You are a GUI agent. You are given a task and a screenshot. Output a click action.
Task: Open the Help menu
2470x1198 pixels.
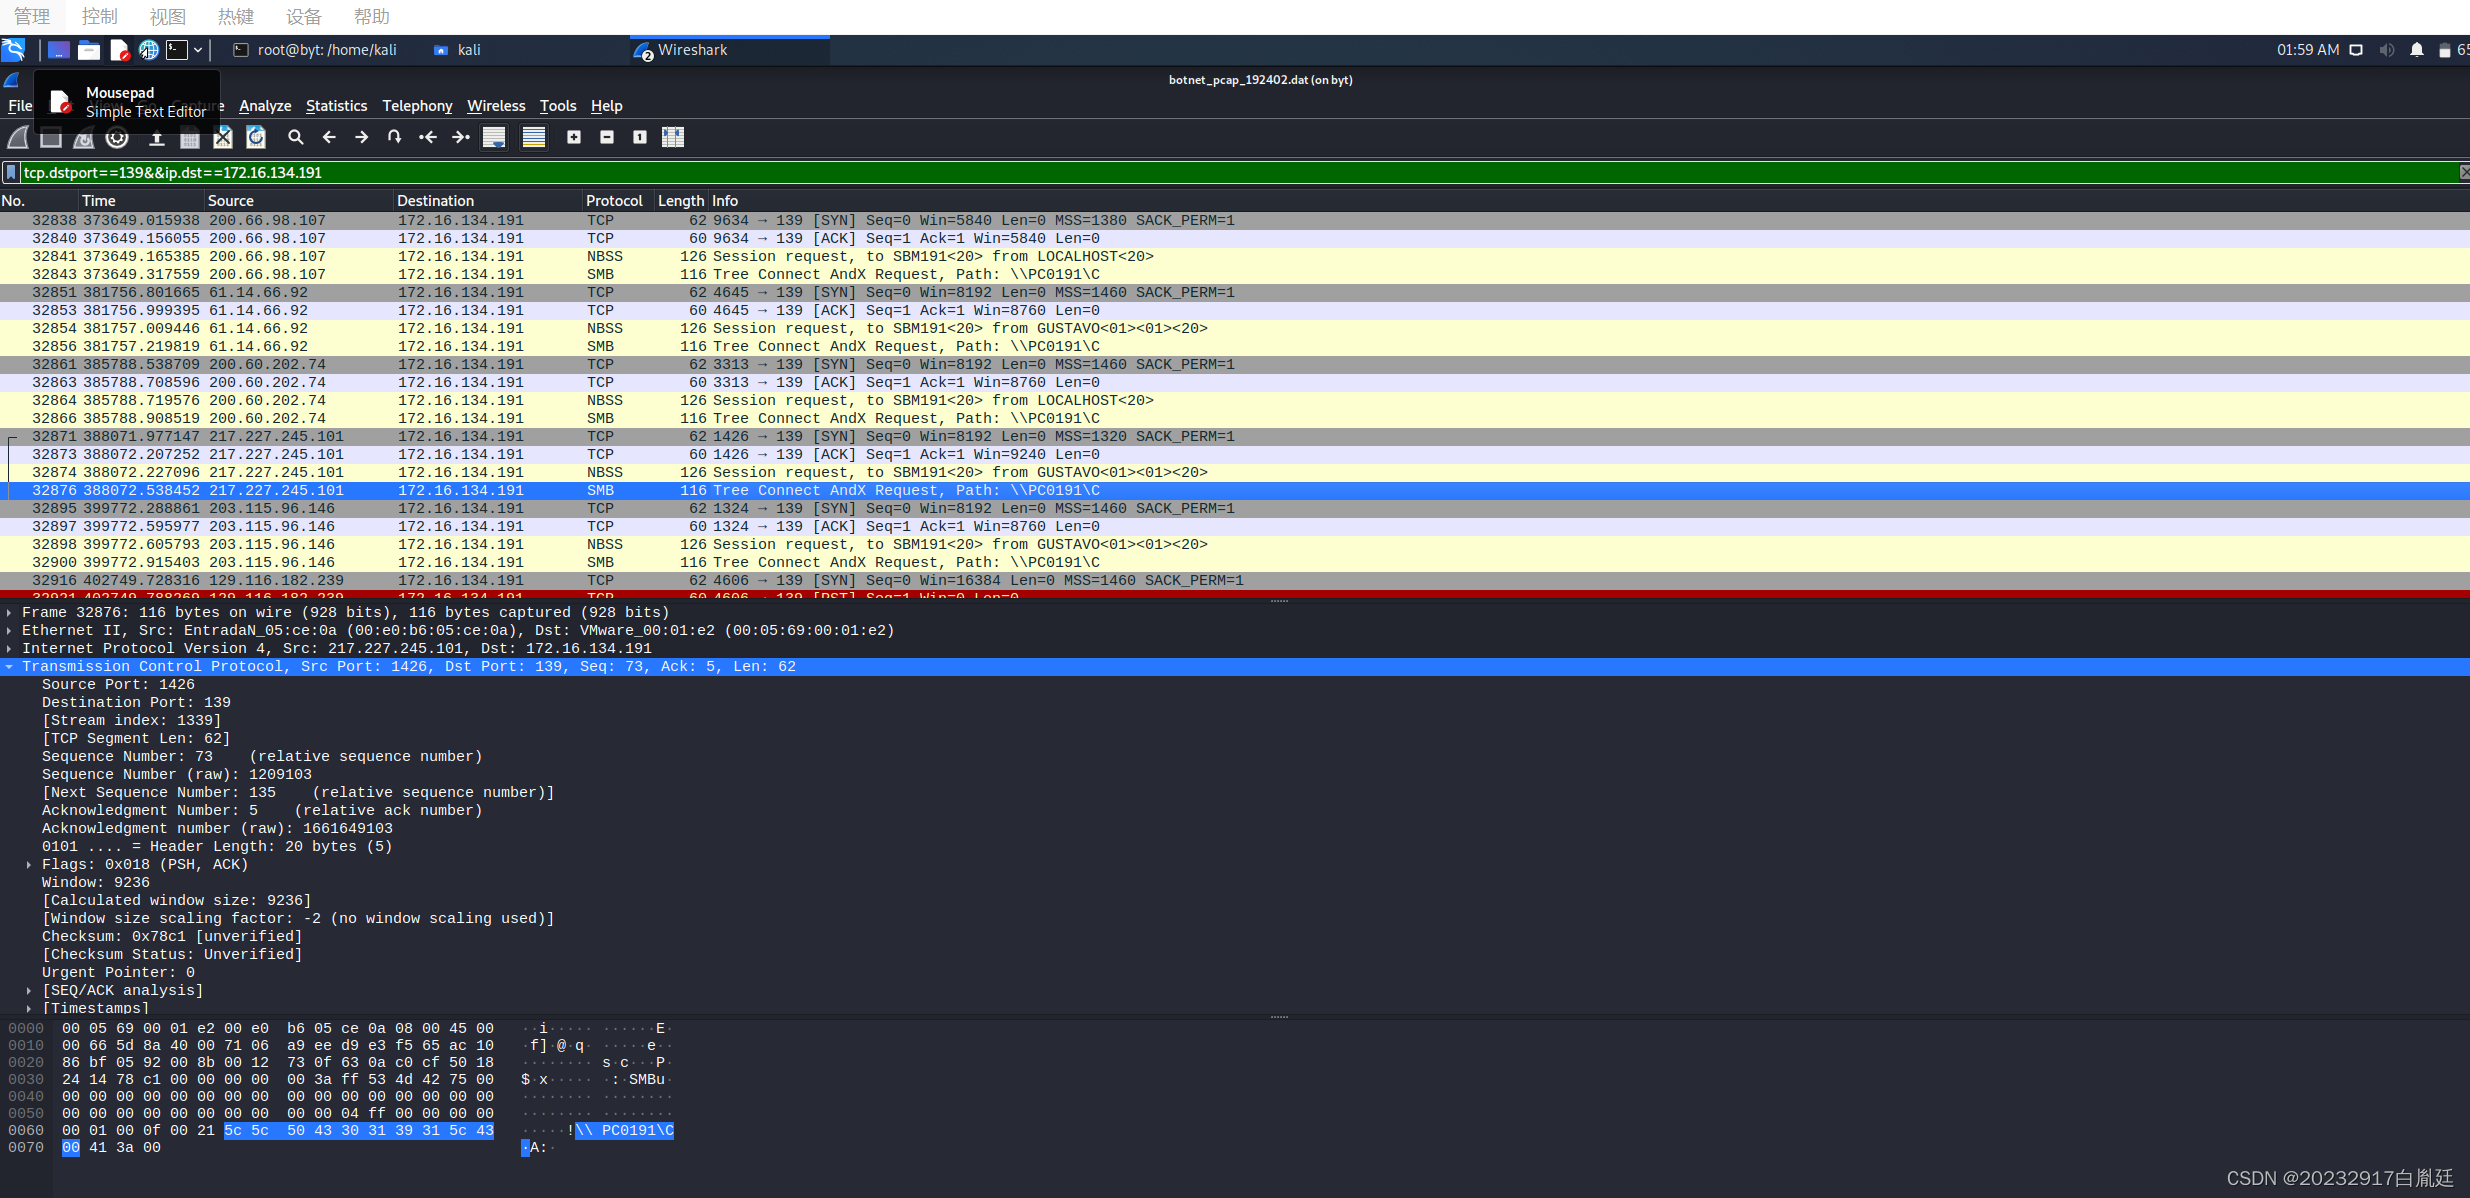pos(606,106)
